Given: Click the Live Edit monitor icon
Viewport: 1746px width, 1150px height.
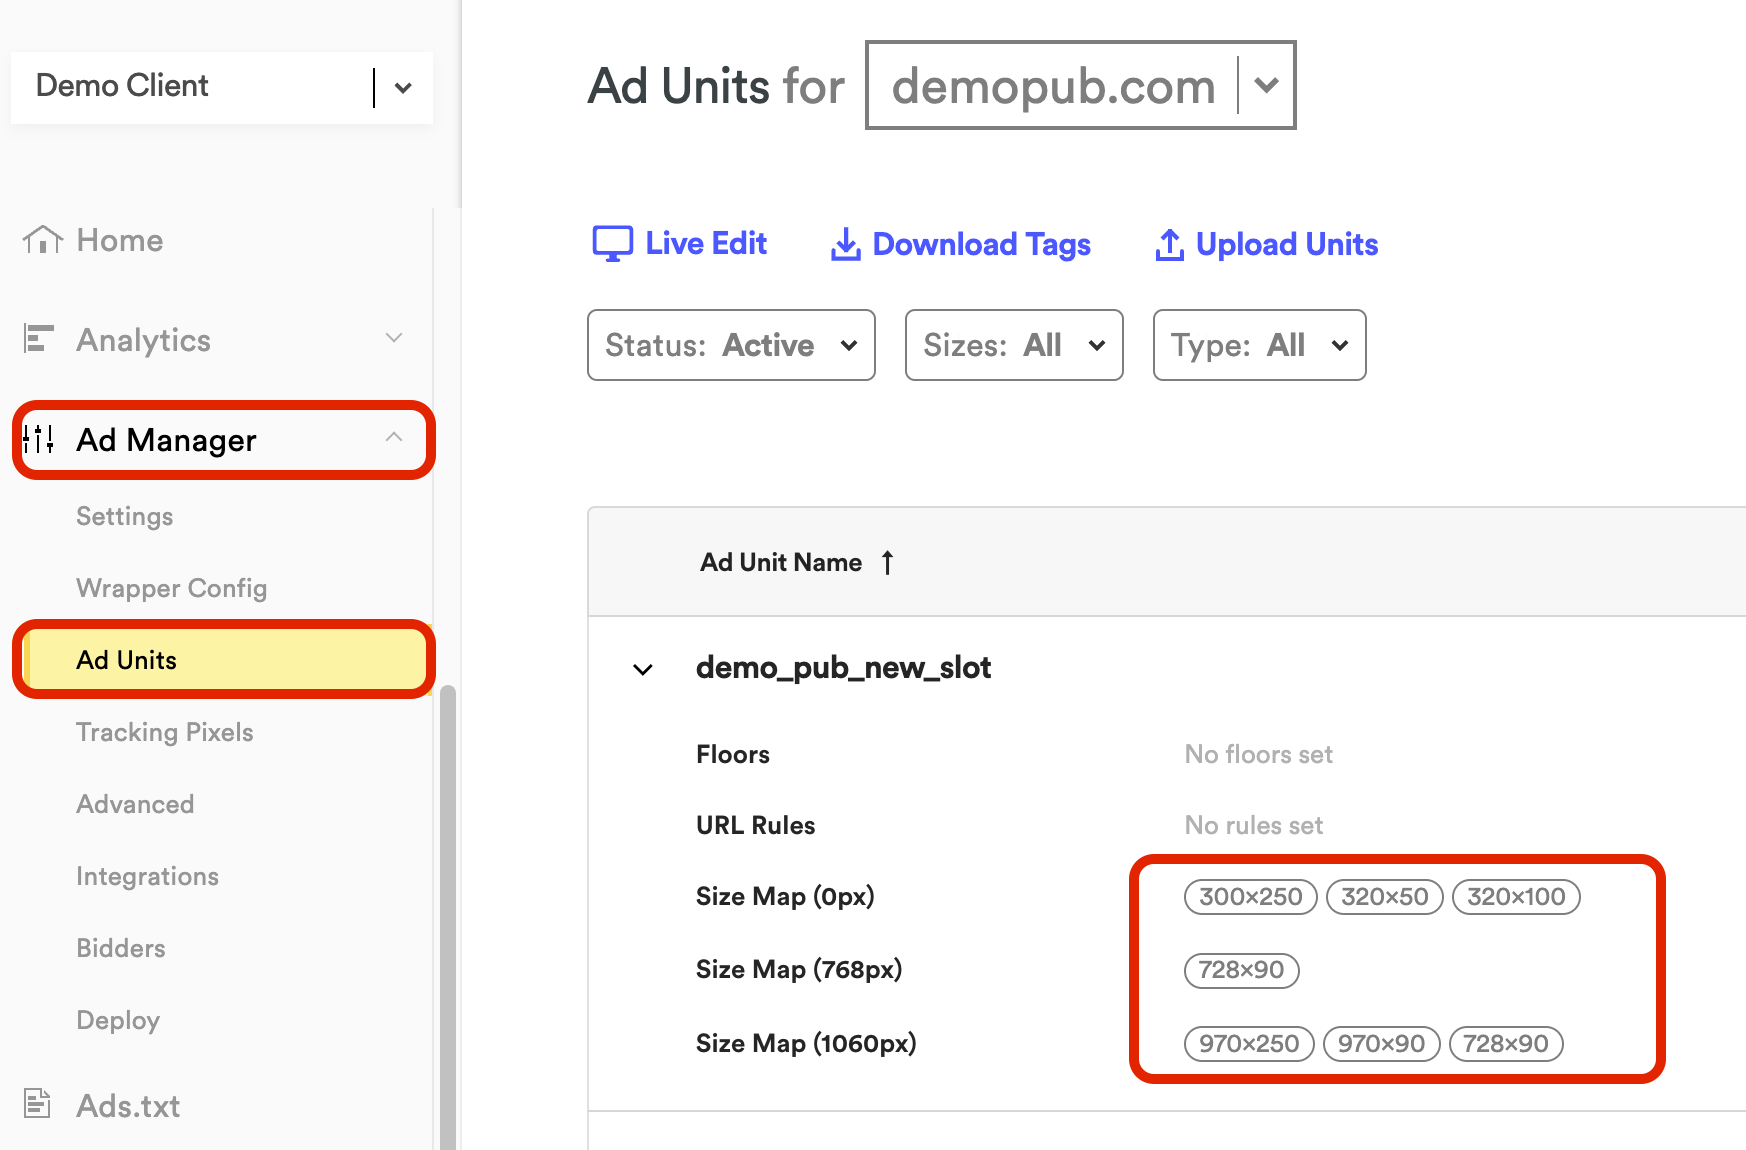Looking at the screenshot, I should point(612,244).
